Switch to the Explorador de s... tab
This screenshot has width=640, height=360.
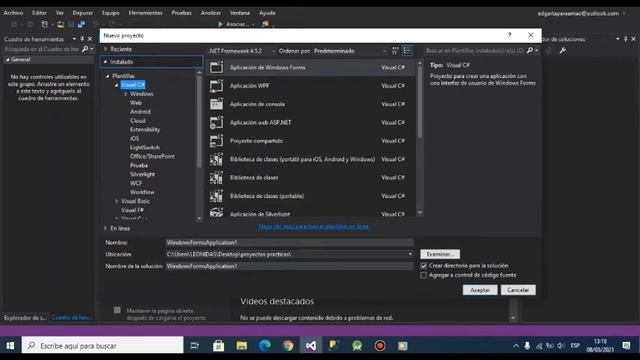[25, 318]
